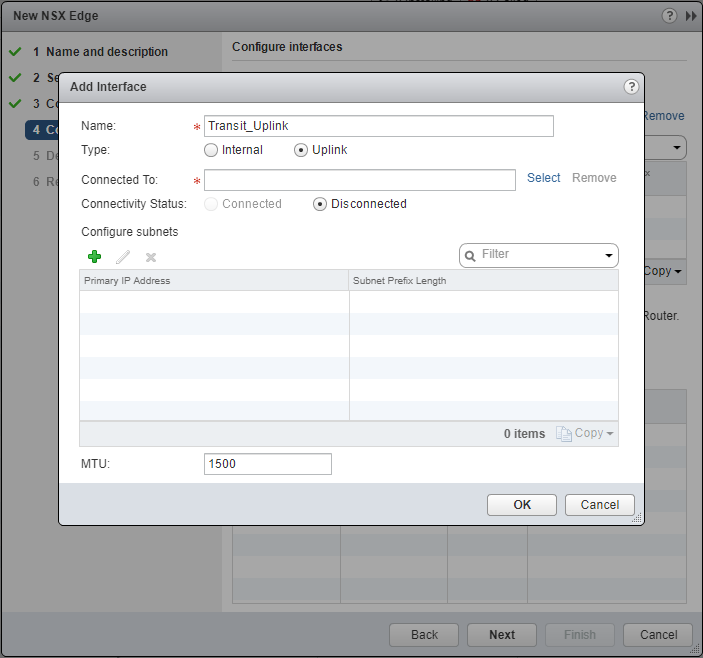Screen dimensions: 703x658
Task: Click the MTU input field
Action: 267,464
